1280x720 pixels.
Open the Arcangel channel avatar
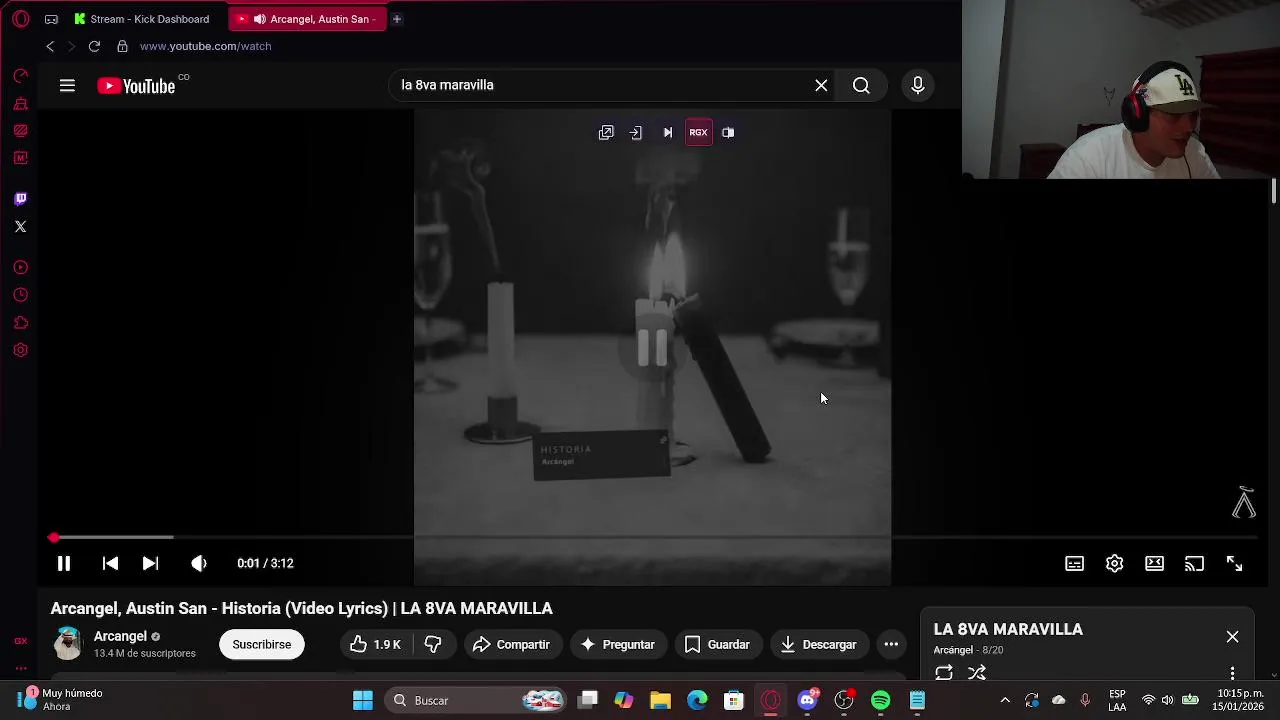coord(68,644)
